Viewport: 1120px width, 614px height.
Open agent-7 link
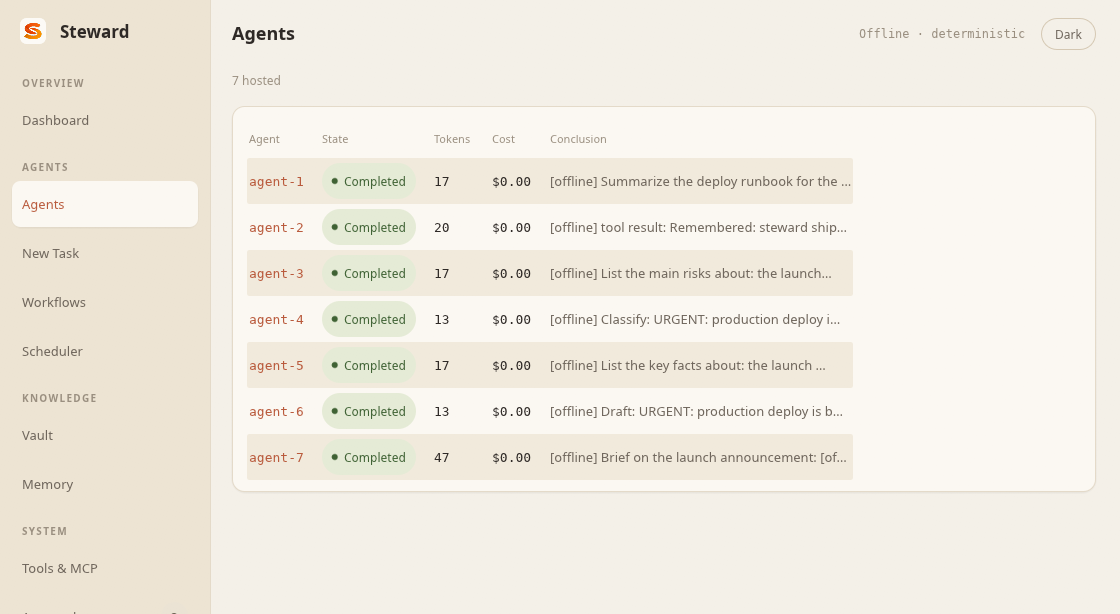(276, 458)
